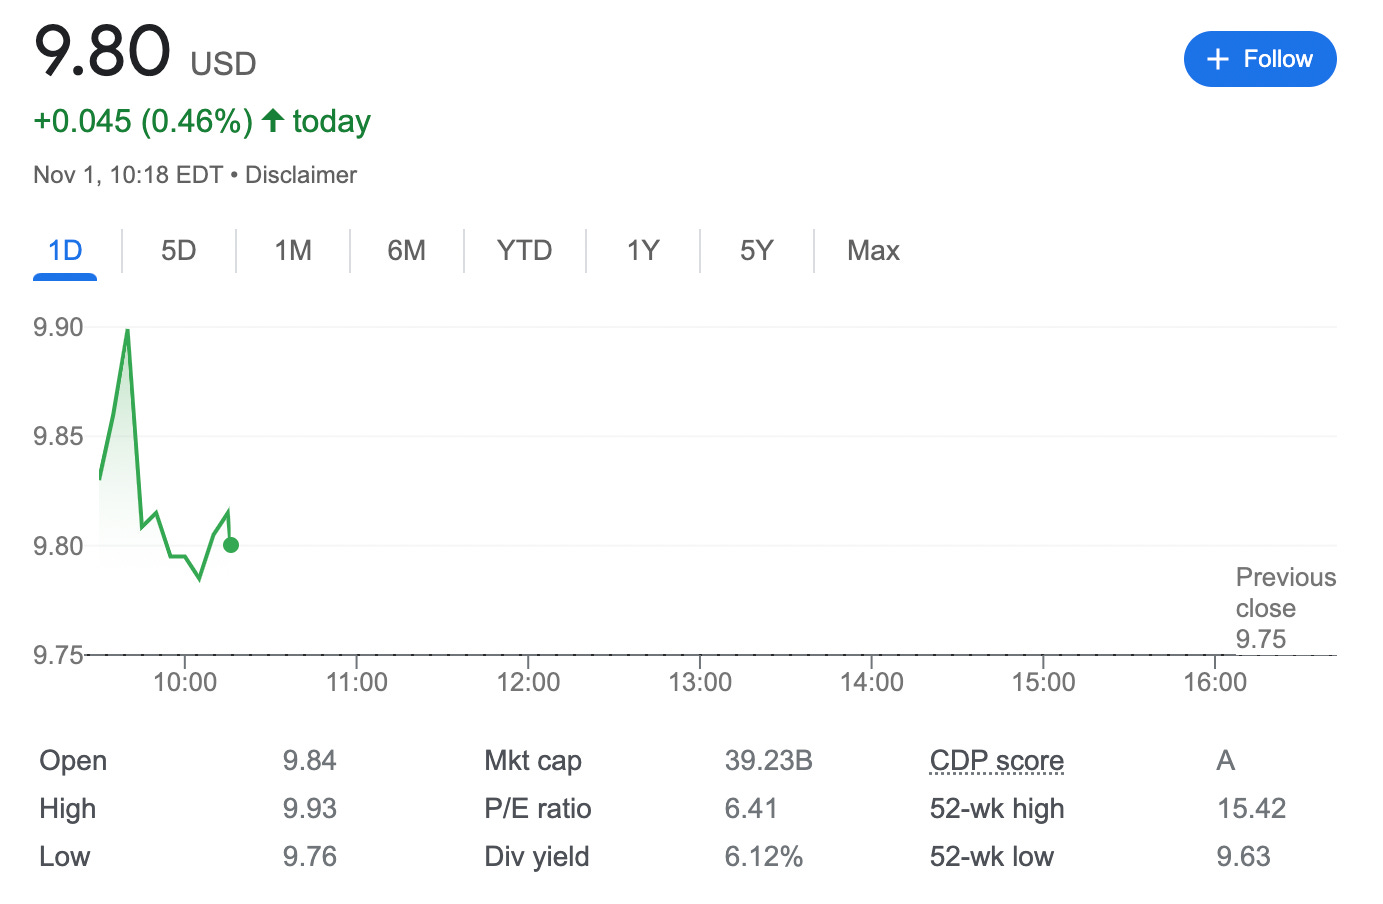Click the 9.75 y-axis label

pos(58,655)
